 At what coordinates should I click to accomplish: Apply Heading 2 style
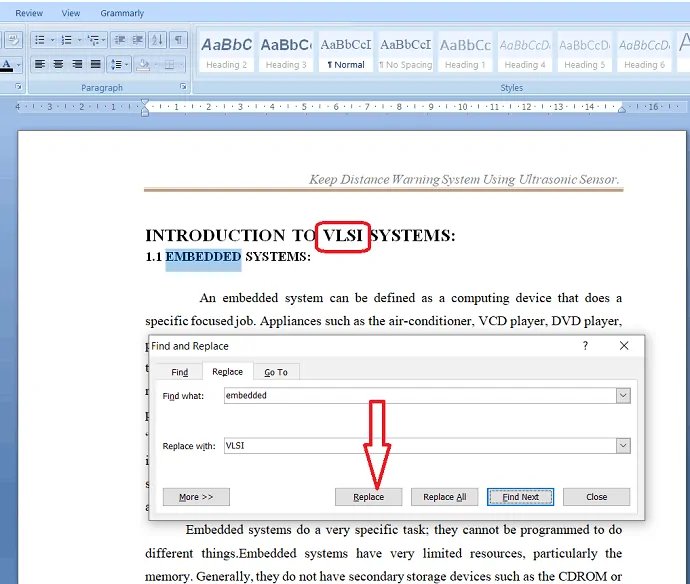point(226,53)
